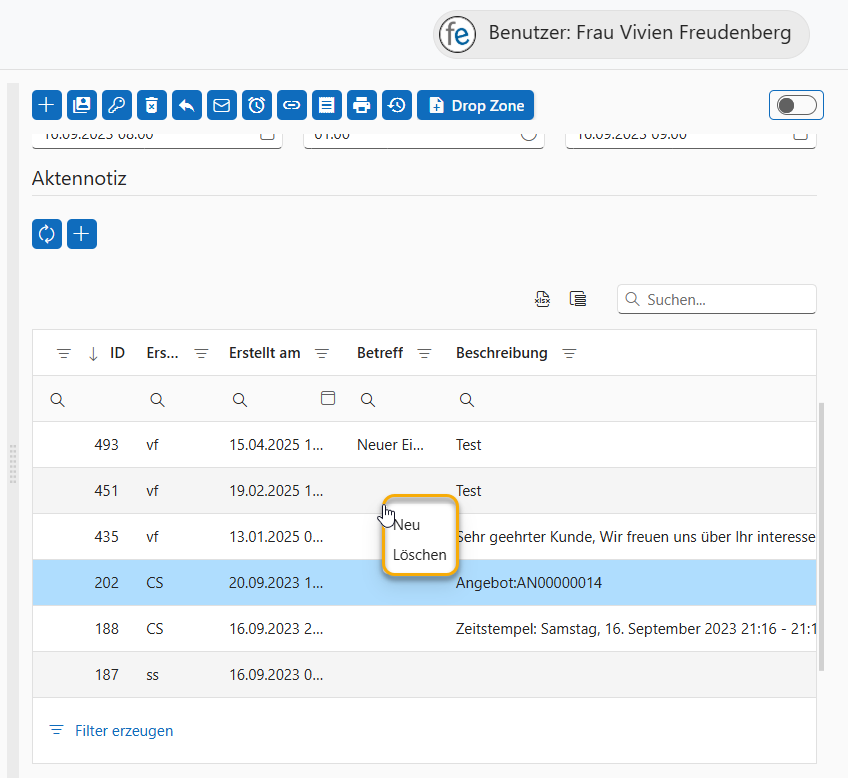848x778 pixels.
Task: Click the reply arrow toolbar icon
Action: coord(187,105)
